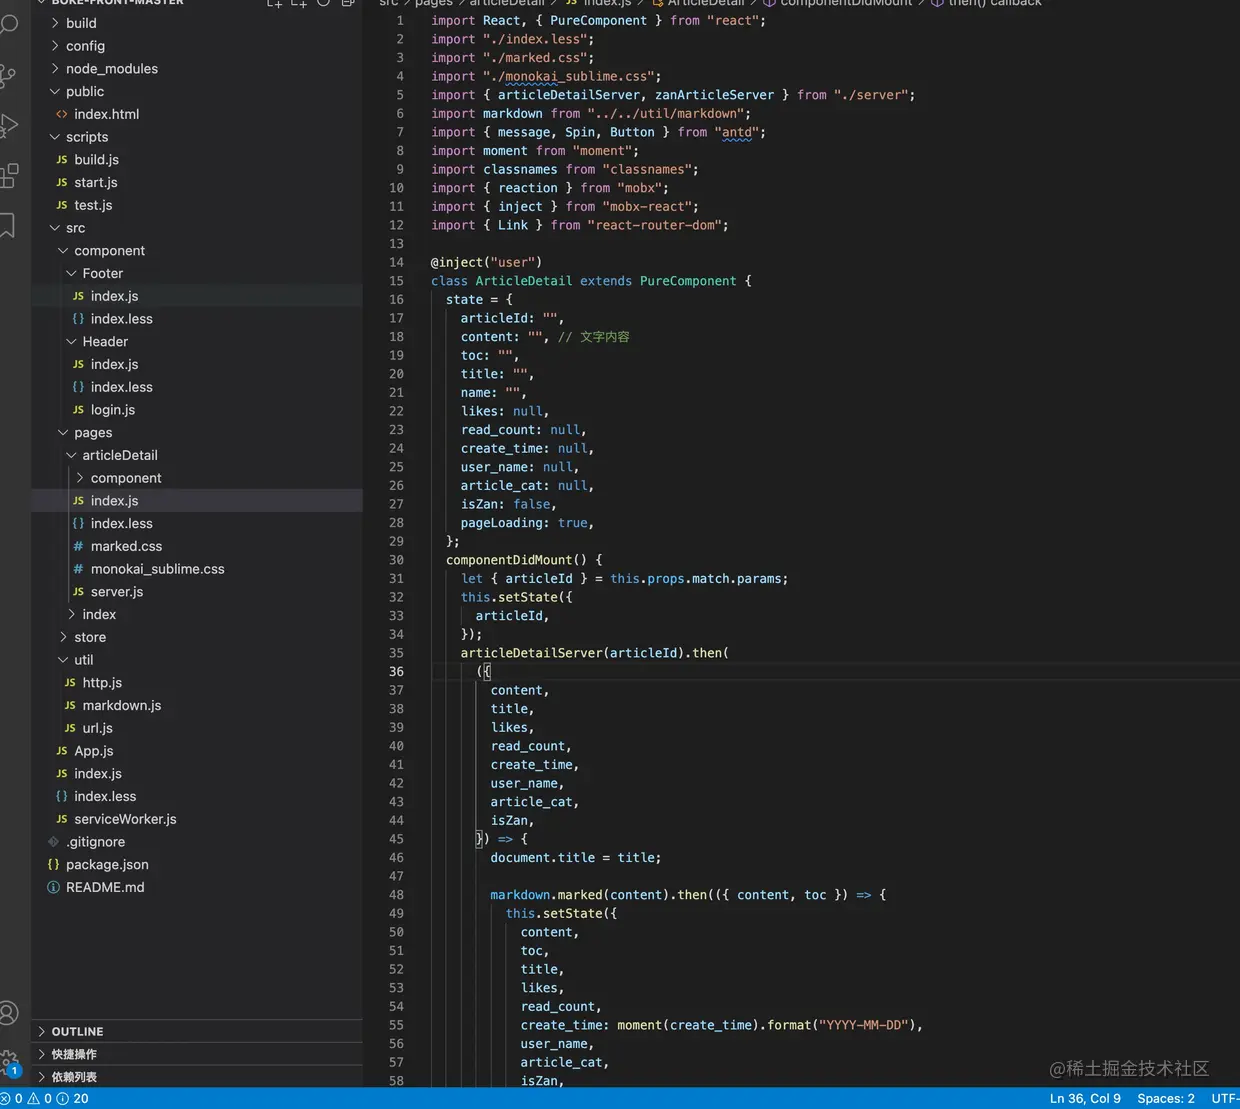Image resolution: width=1240 pixels, height=1109 pixels.
Task: Click the JS icon beside start.js
Action: (x=62, y=183)
